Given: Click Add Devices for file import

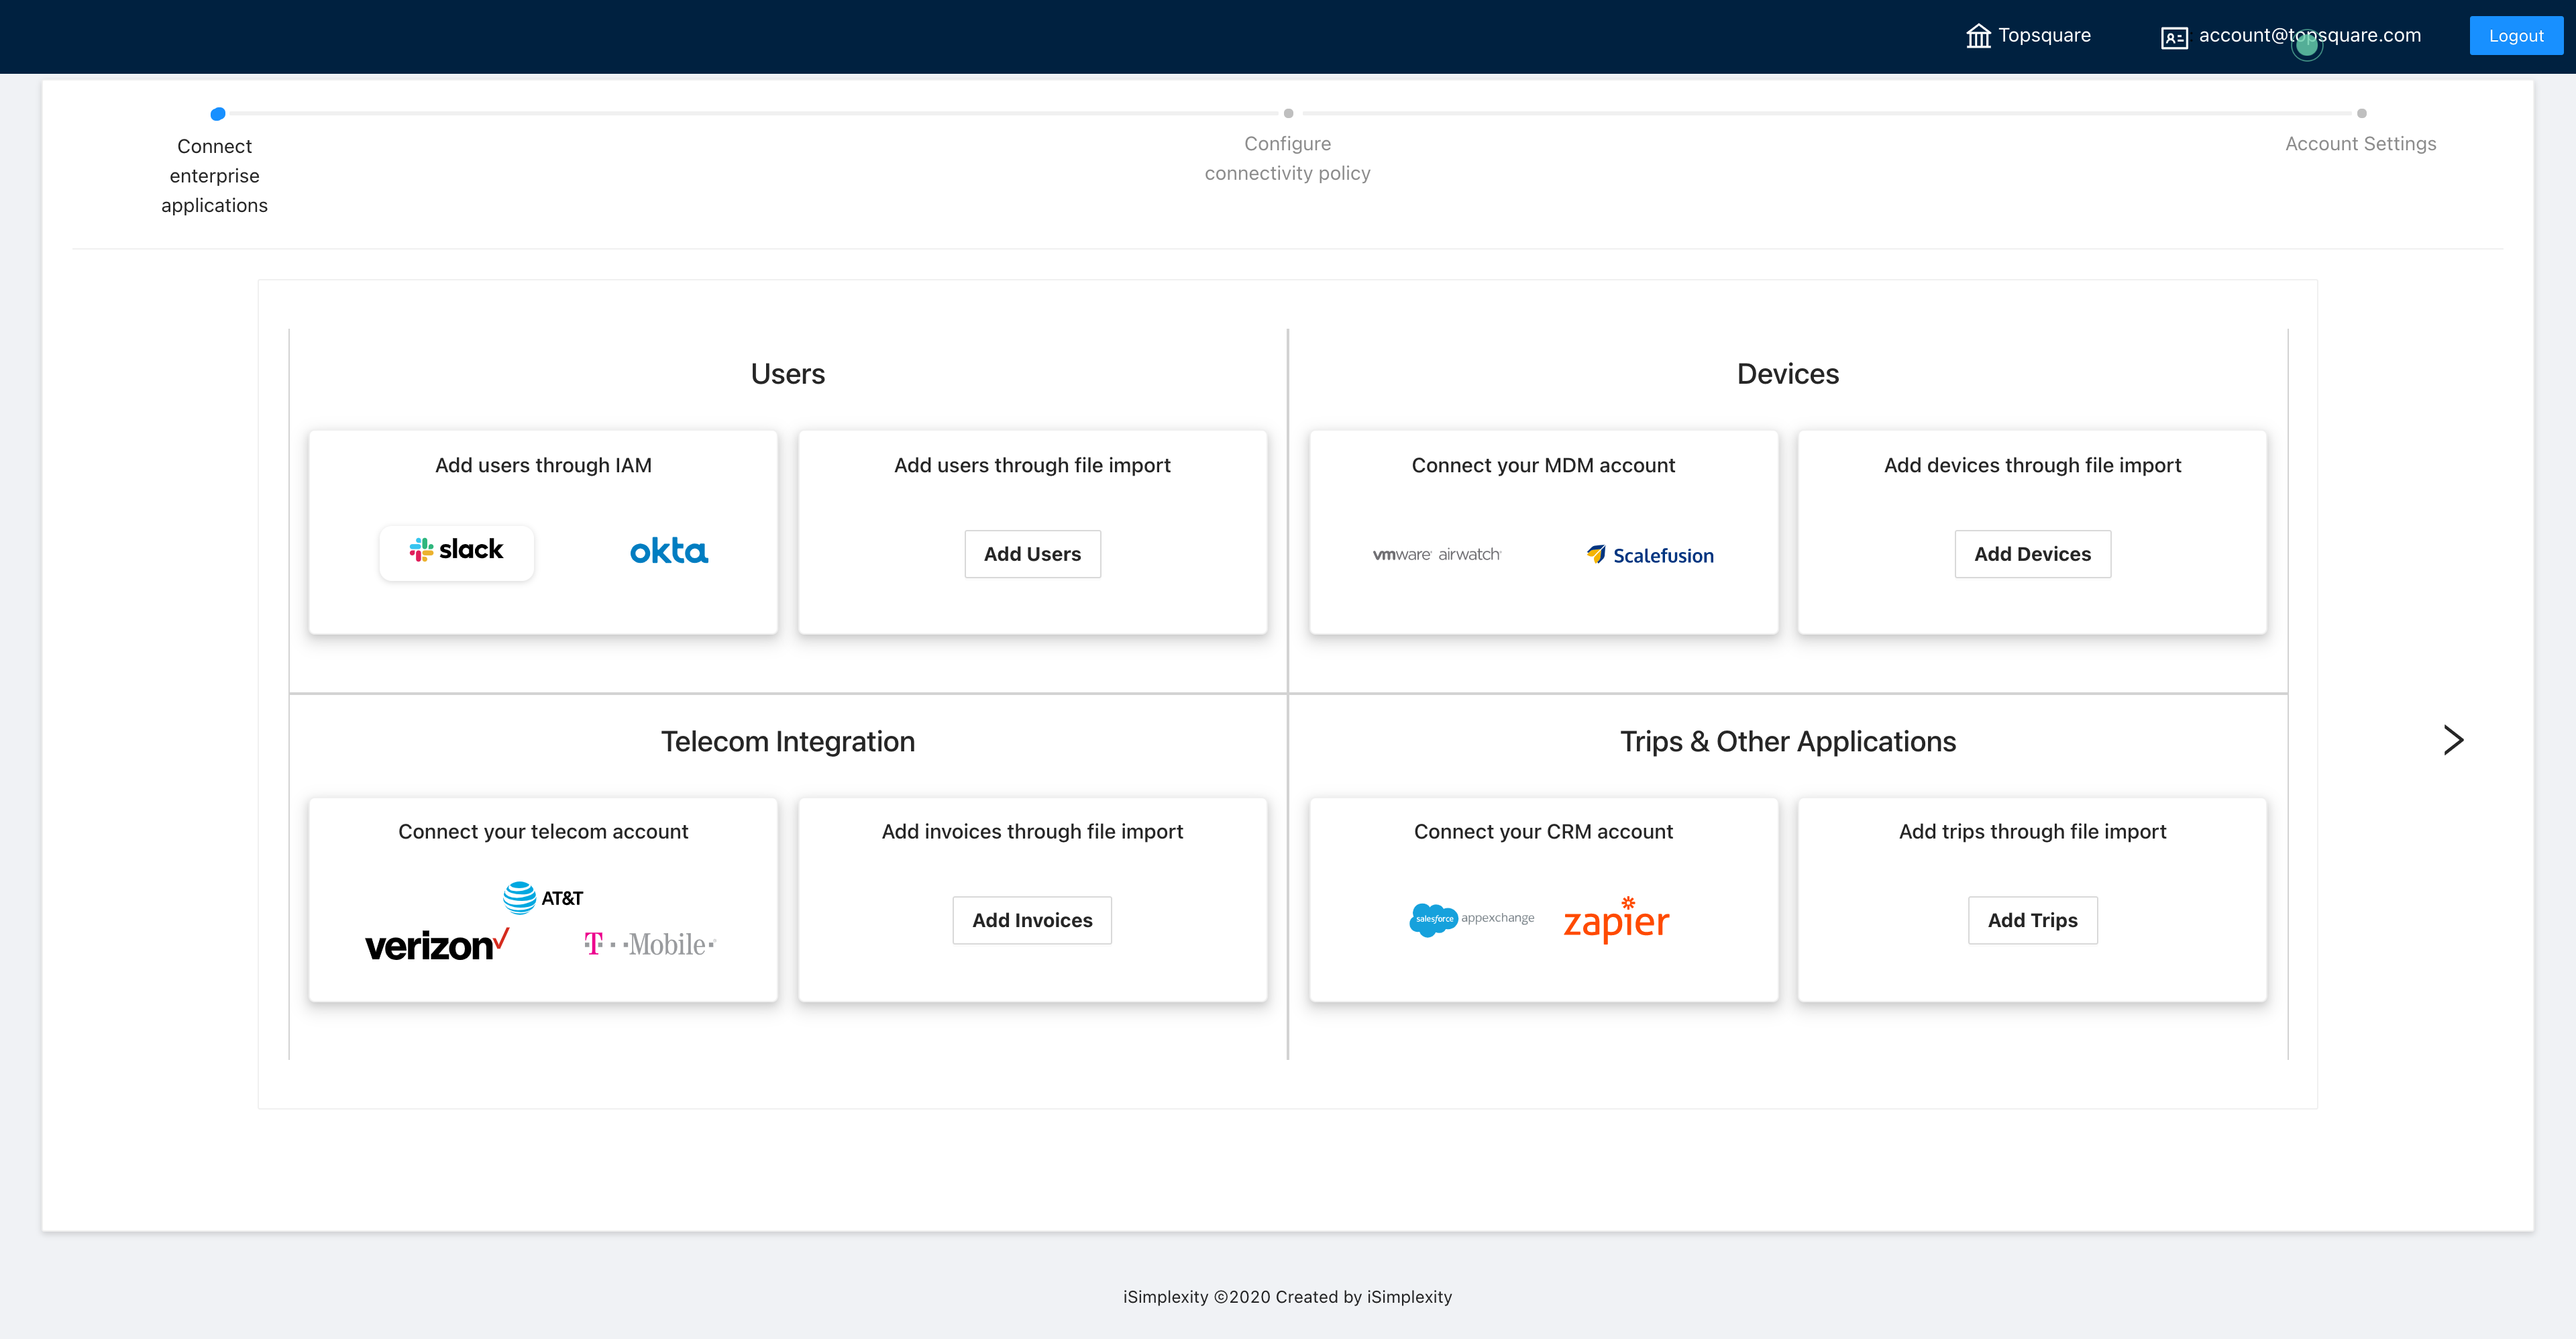Looking at the screenshot, I should pyautogui.click(x=2032, y=553).
